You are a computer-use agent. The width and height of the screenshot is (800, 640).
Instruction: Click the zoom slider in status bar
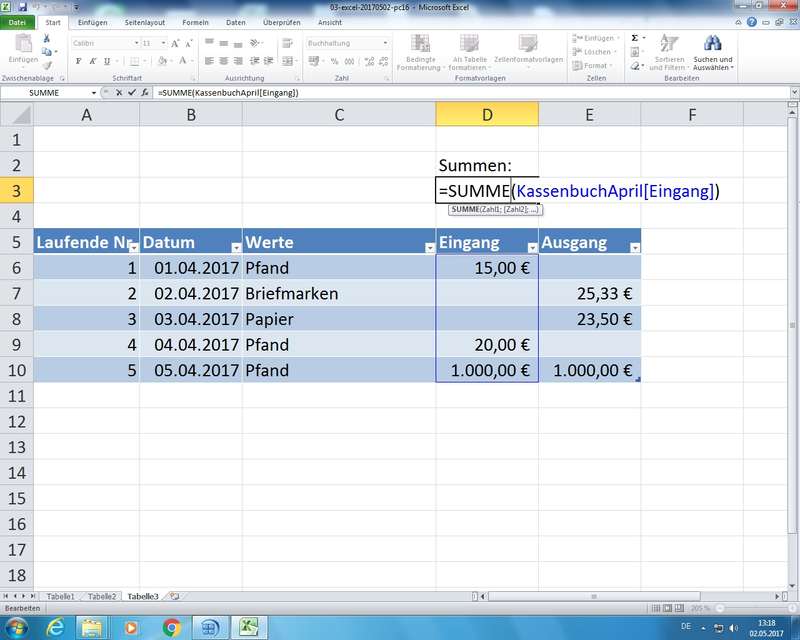755,608
